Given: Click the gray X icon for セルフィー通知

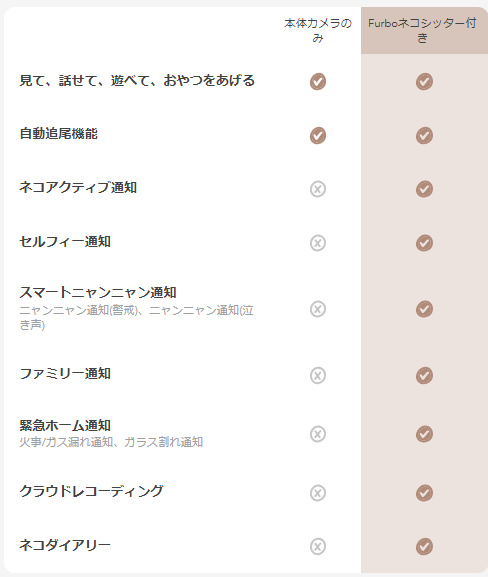Looking at the screenshot, I should tap(318, 243).
